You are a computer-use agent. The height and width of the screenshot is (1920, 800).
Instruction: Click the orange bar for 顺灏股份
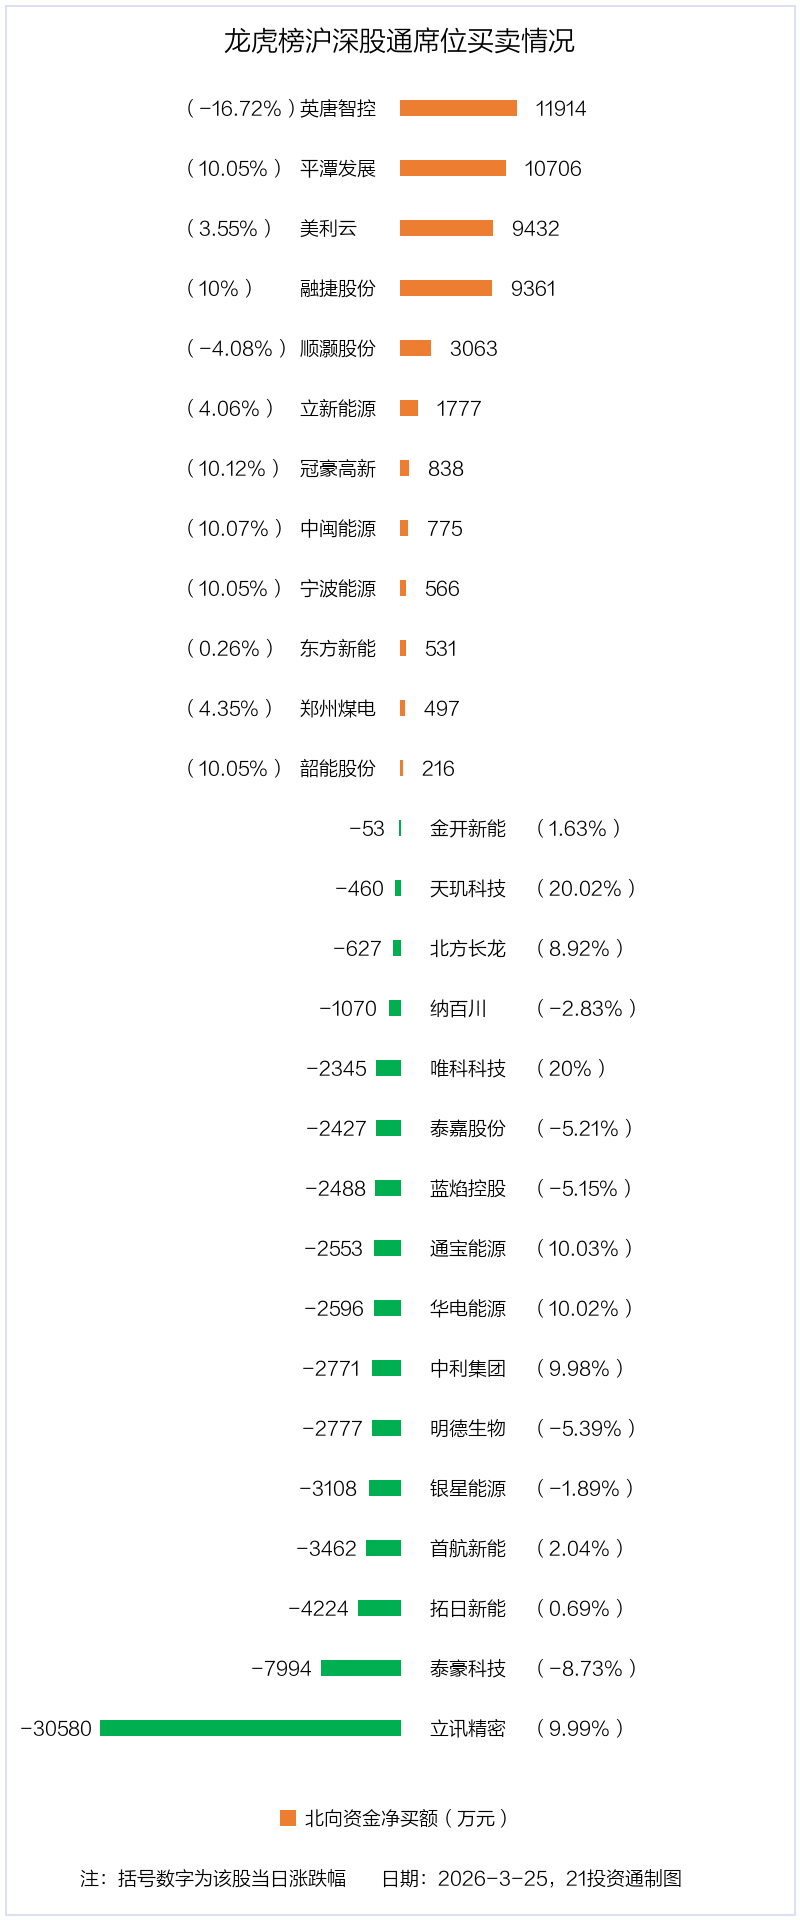pyautogui.click(x=415, y=348)
